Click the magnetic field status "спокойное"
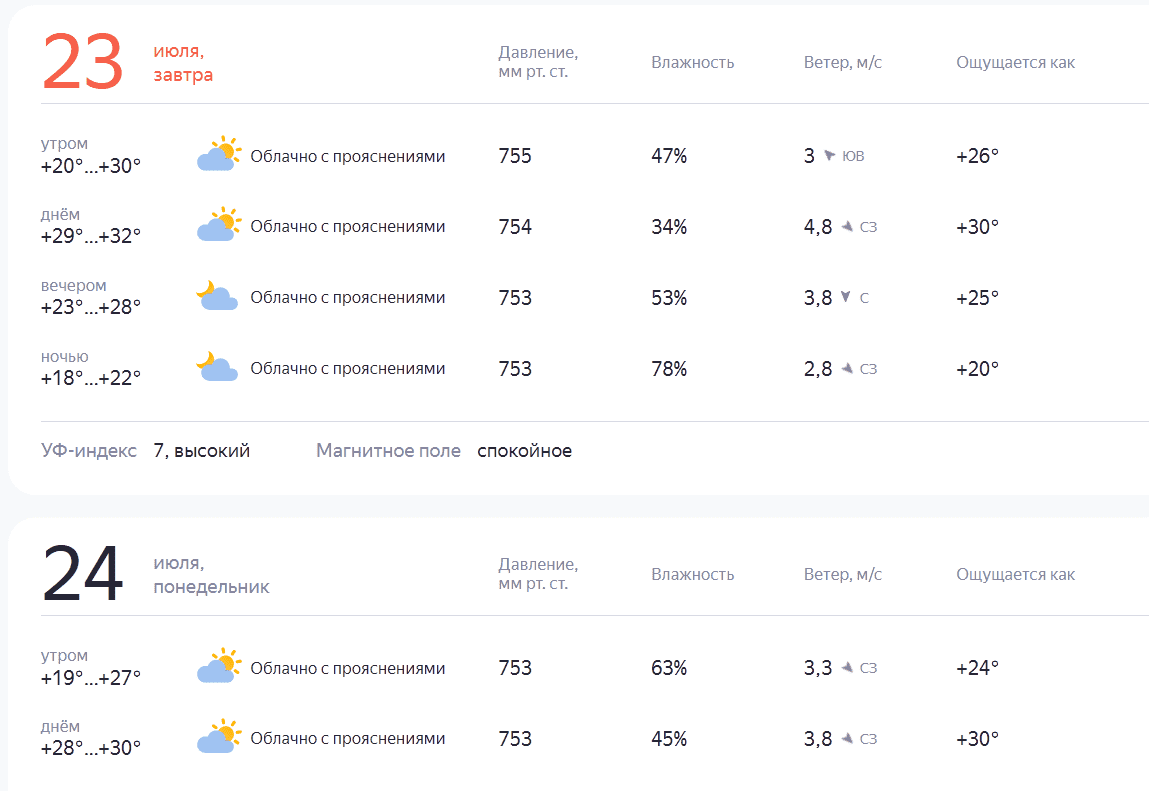The height and width of the screenshot is (791, 1149). [524, 451]
